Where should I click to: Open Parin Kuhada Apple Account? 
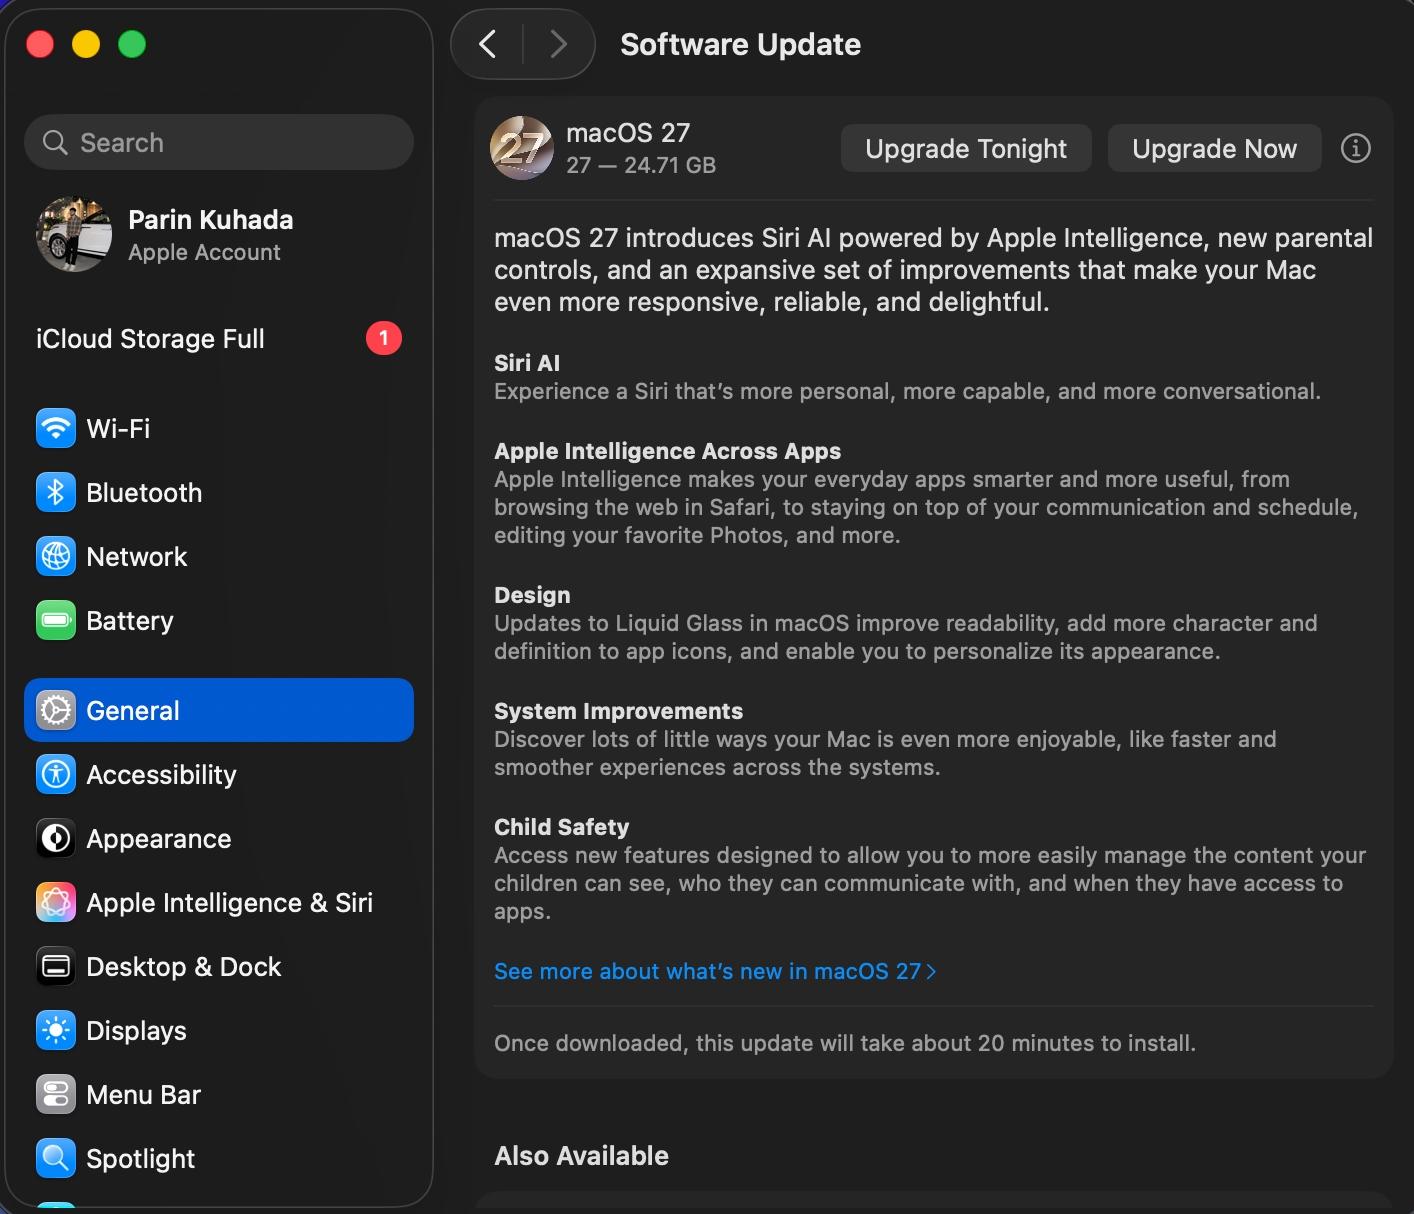click(x=219, y=235)
